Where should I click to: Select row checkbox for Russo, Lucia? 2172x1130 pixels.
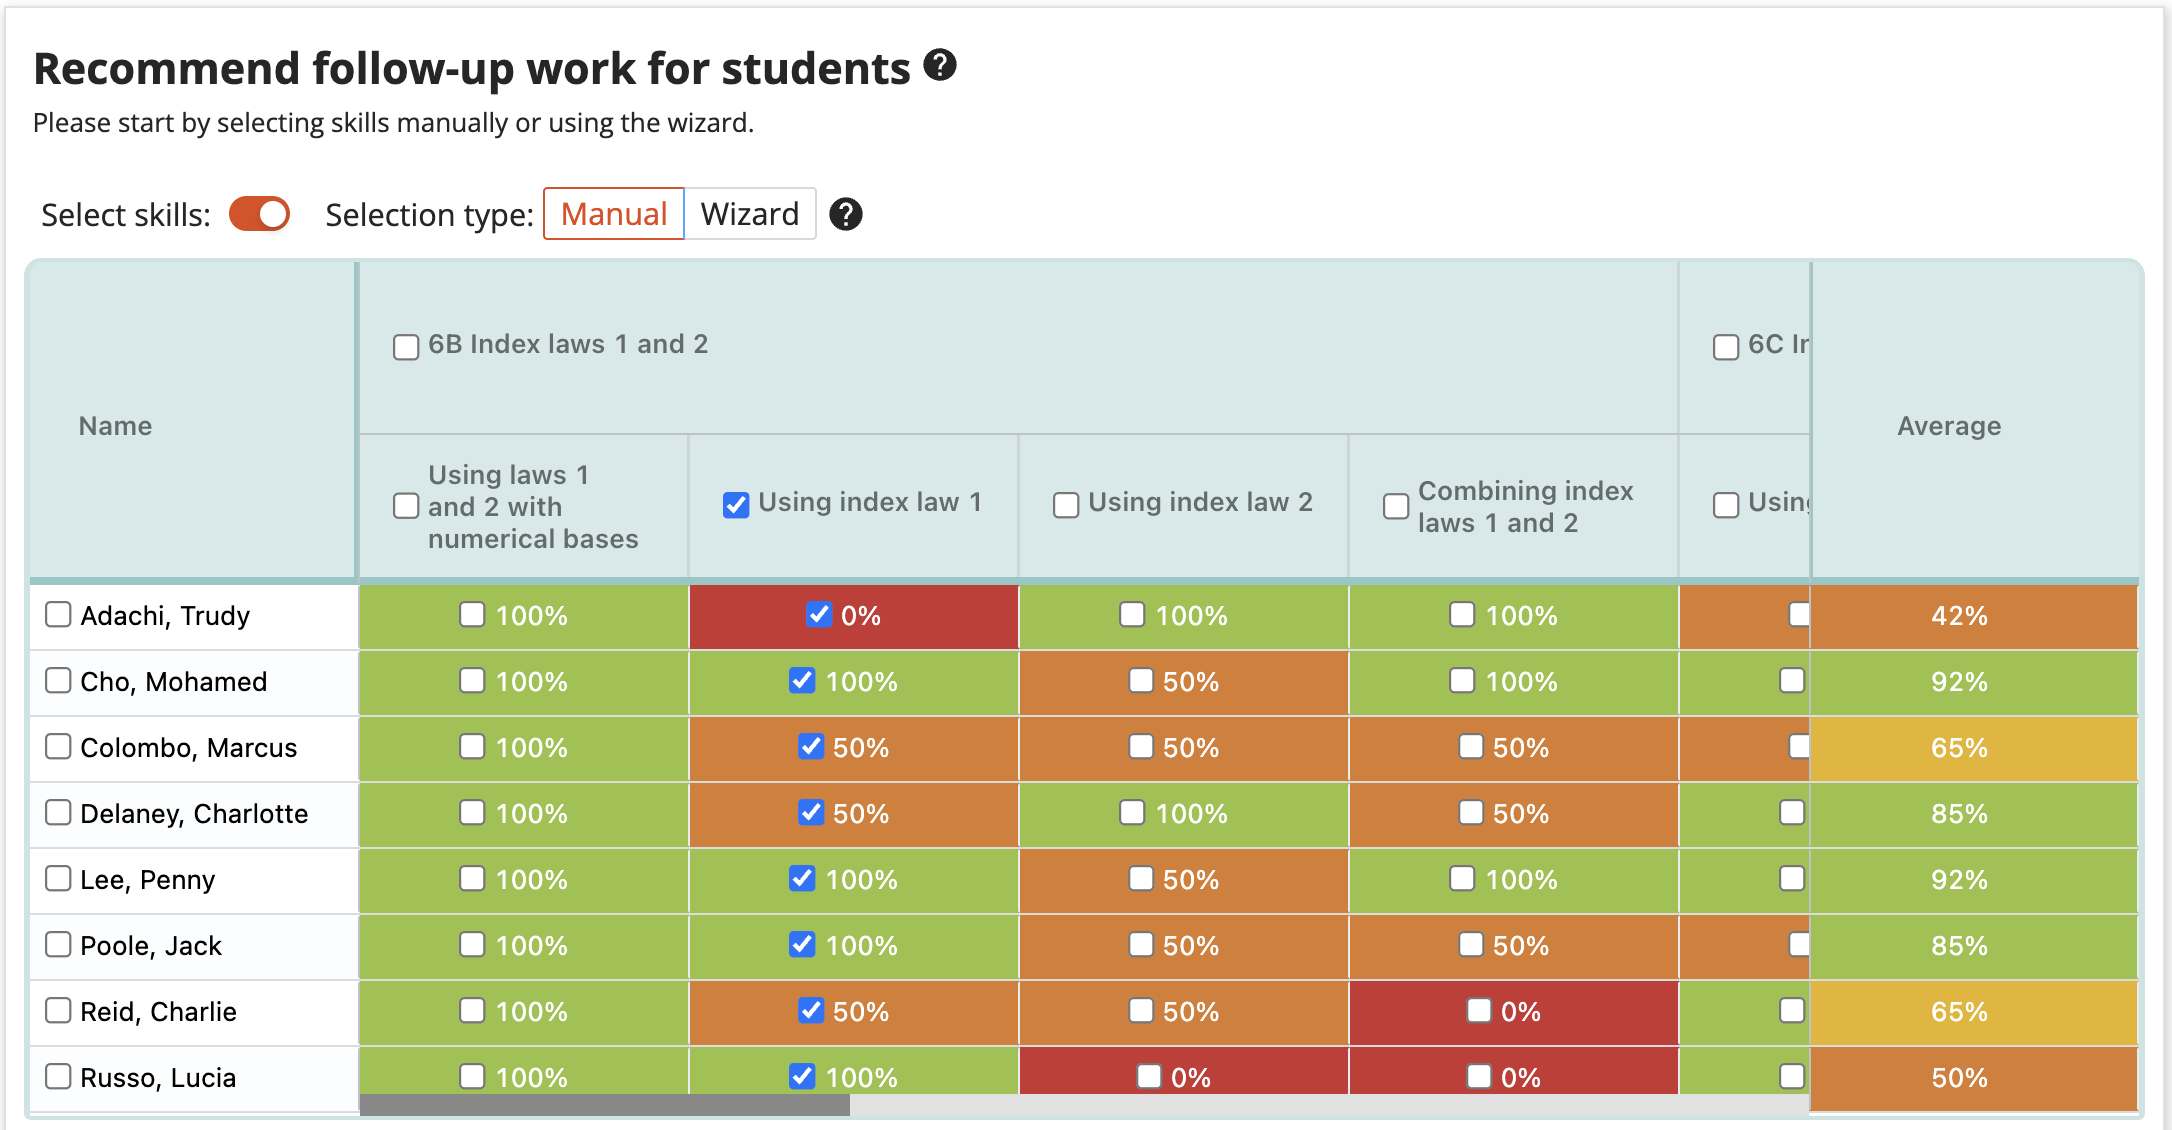tap(57, 1077)
